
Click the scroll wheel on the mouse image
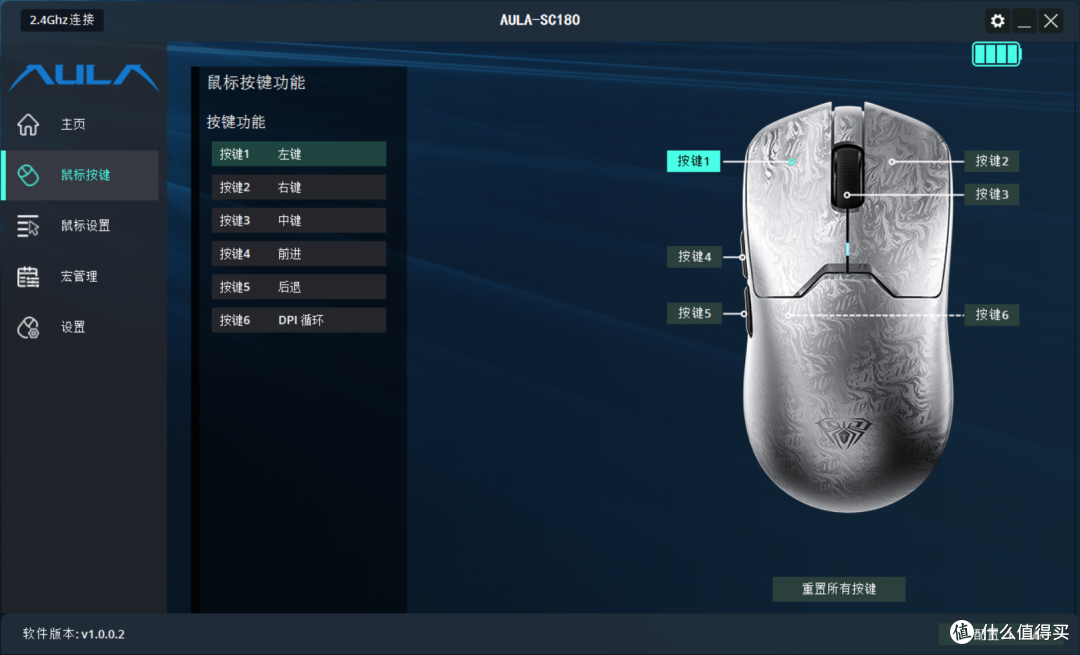point(847,175)
